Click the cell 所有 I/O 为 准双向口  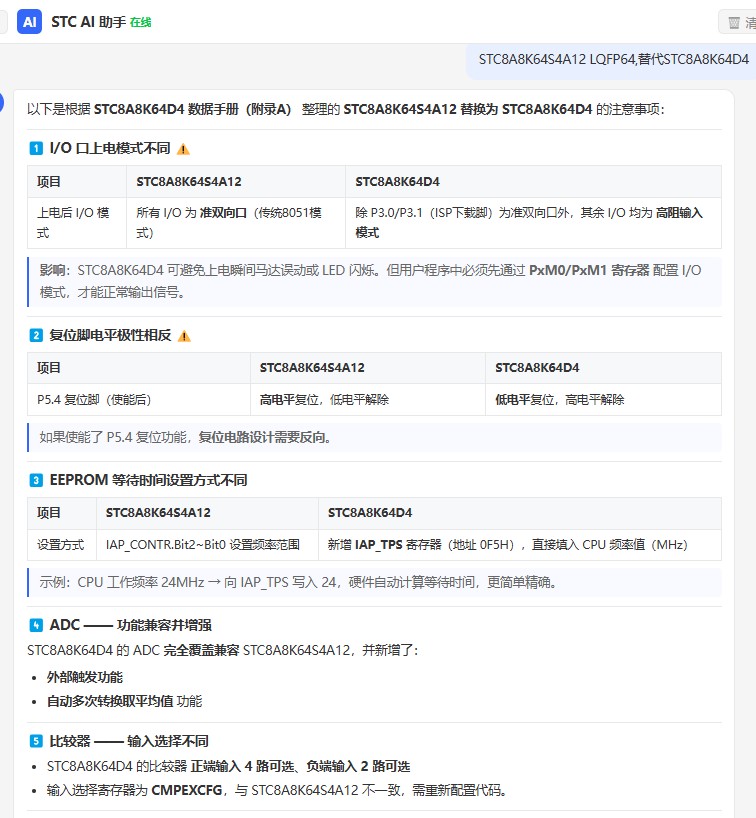[236, 223]
